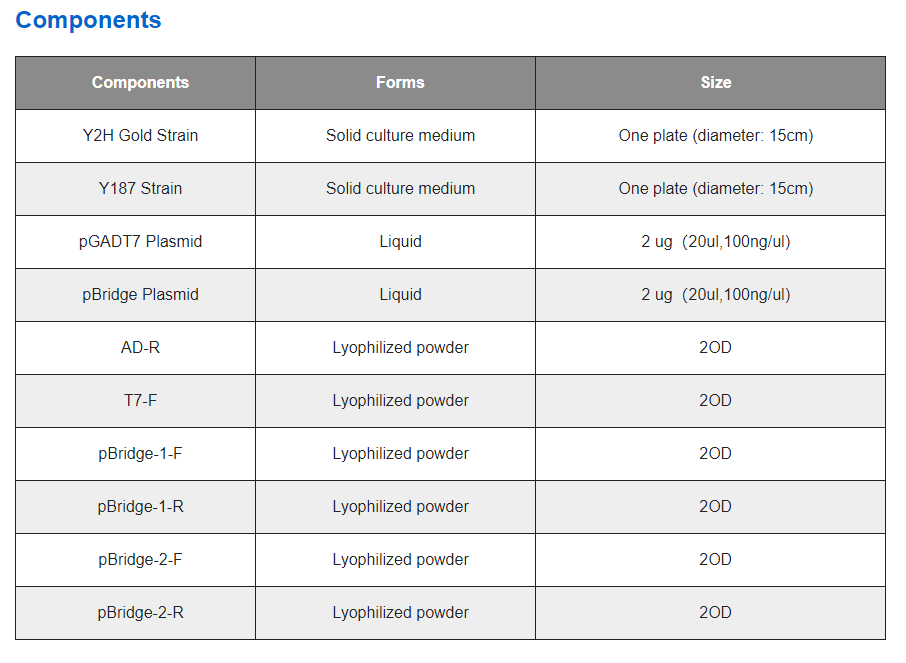
Task: Click the Y187 Strain cell
Action: [135, 189]
